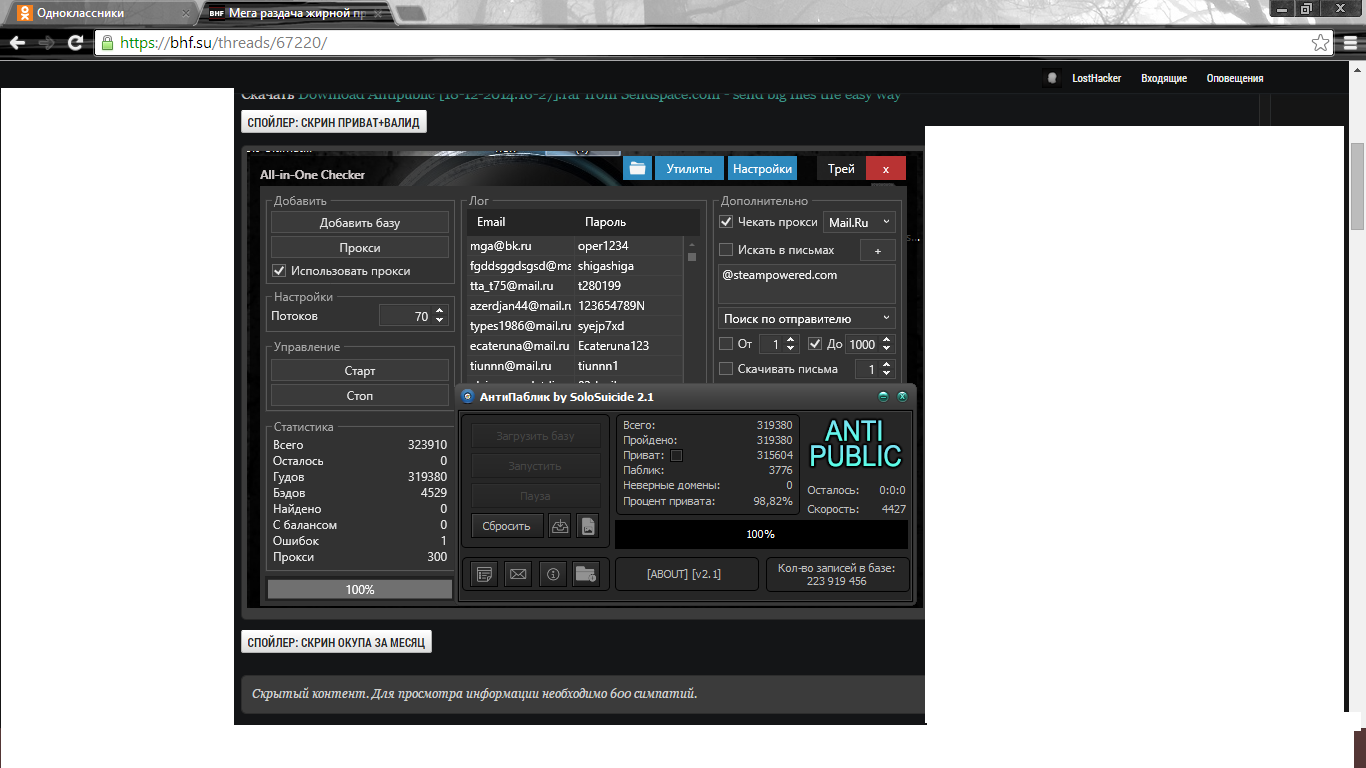Adjust the Потоков 70 stepper arrows
Viewport: 1366px width, 768px height.
point(439,316)
